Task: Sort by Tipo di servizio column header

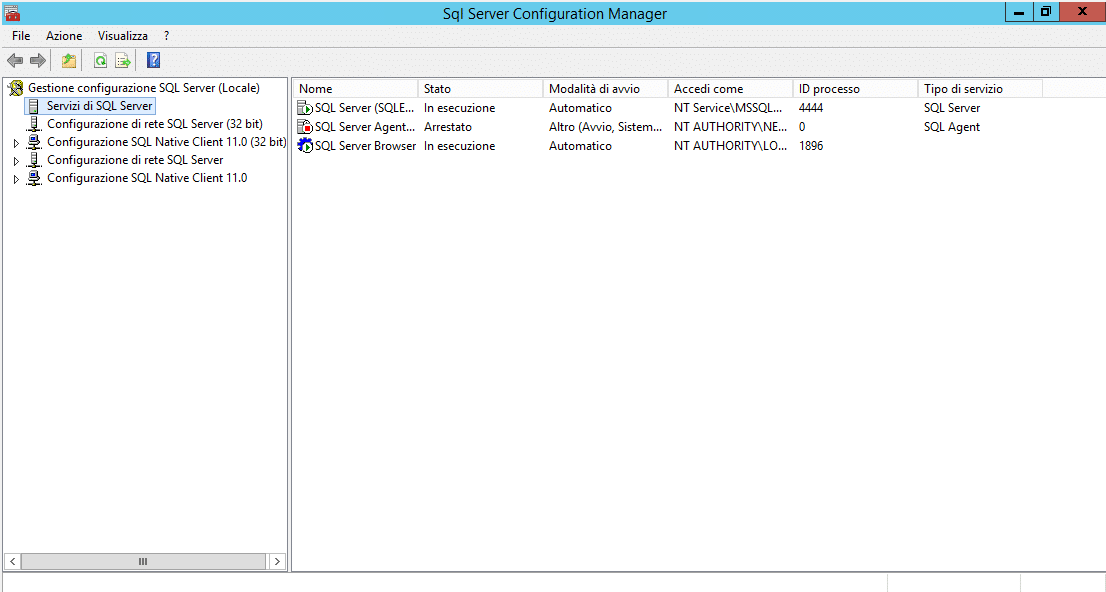Action: click(x=980, y=89)
